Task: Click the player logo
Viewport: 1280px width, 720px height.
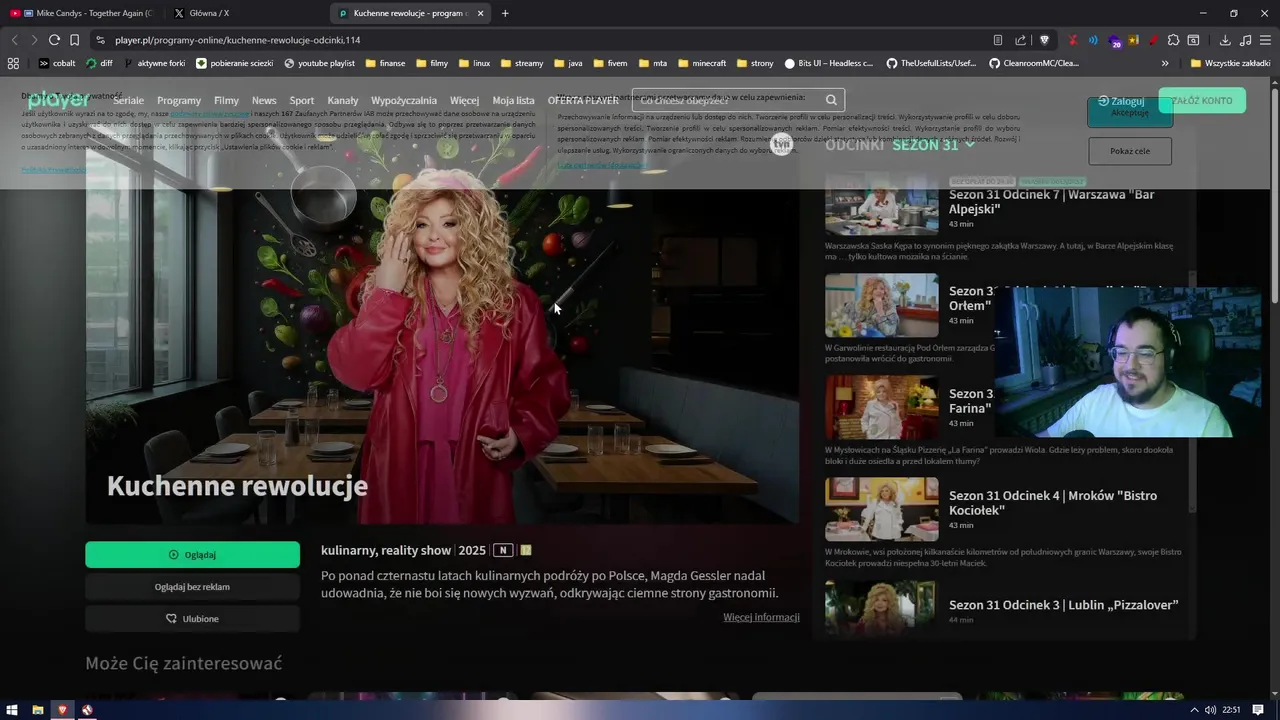Action: pos(58,100)
